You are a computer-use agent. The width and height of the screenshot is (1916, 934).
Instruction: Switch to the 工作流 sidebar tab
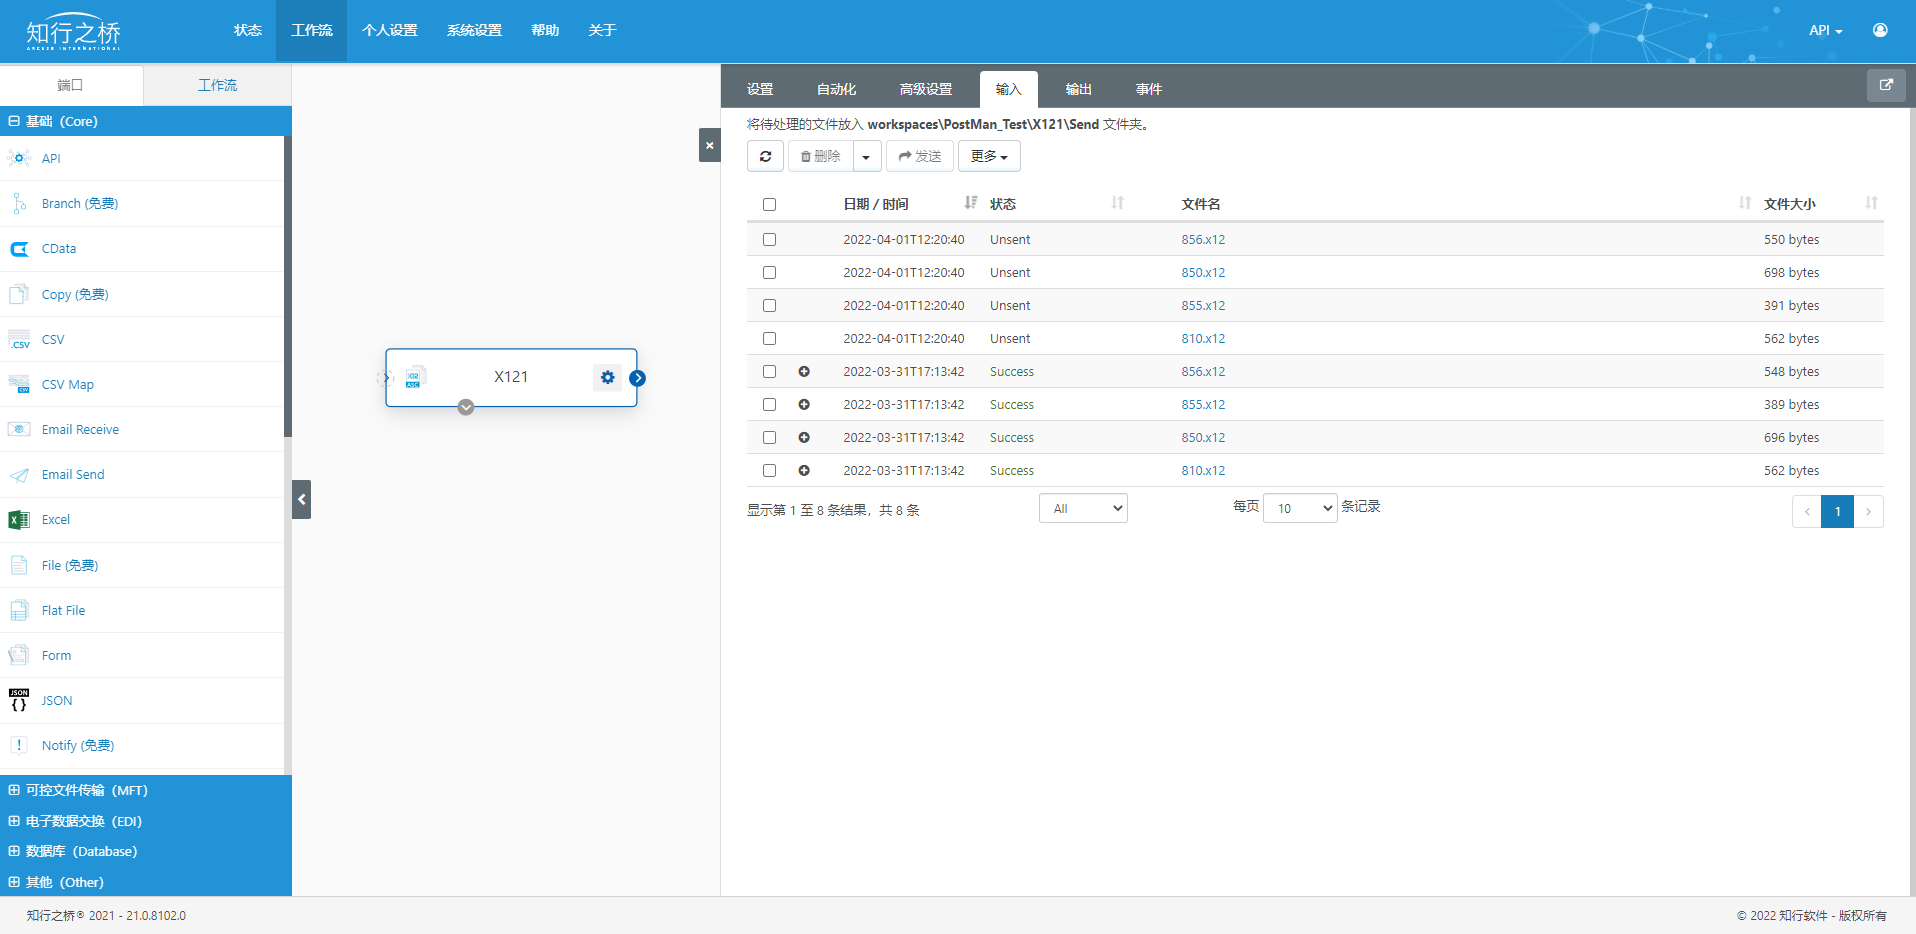[x=218, y=85]
